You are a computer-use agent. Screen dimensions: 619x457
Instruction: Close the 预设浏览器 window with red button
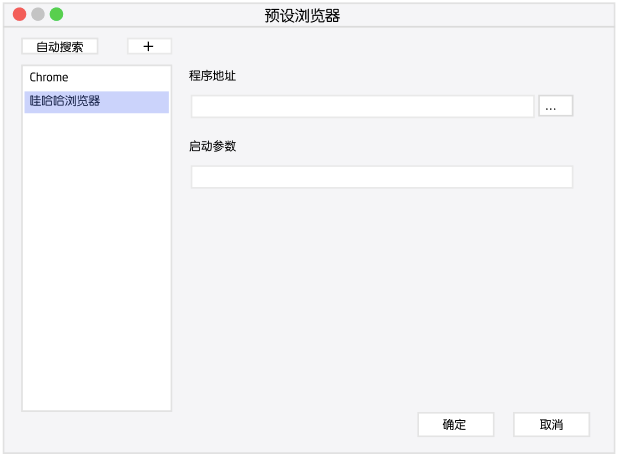click(x=19, y=14)
